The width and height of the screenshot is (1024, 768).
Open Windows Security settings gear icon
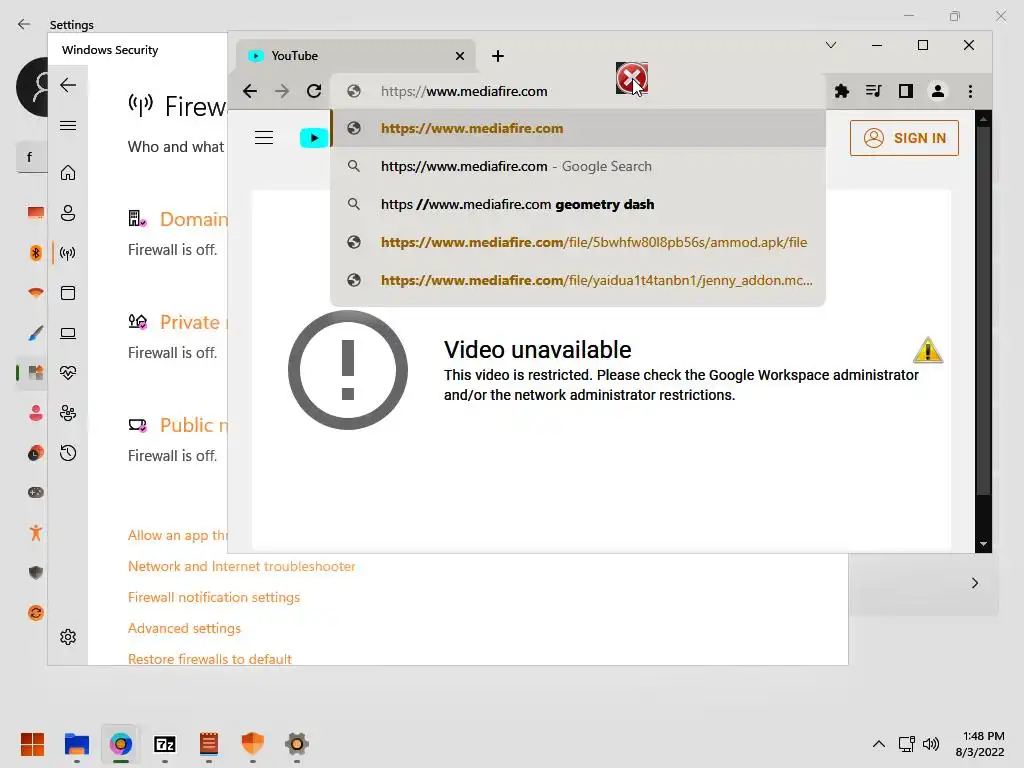coord(68,637)
